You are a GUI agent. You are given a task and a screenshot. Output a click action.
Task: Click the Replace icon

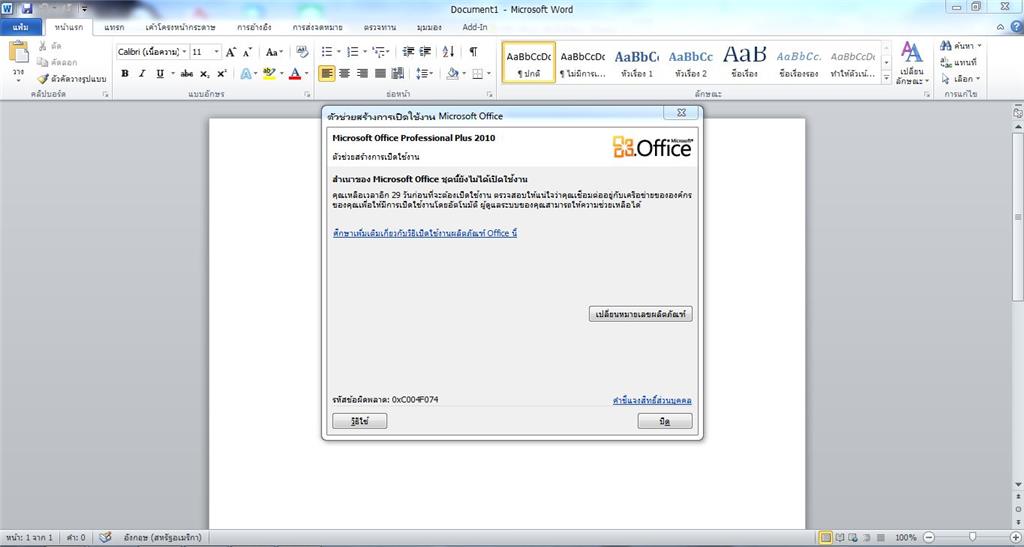point(946,62)
